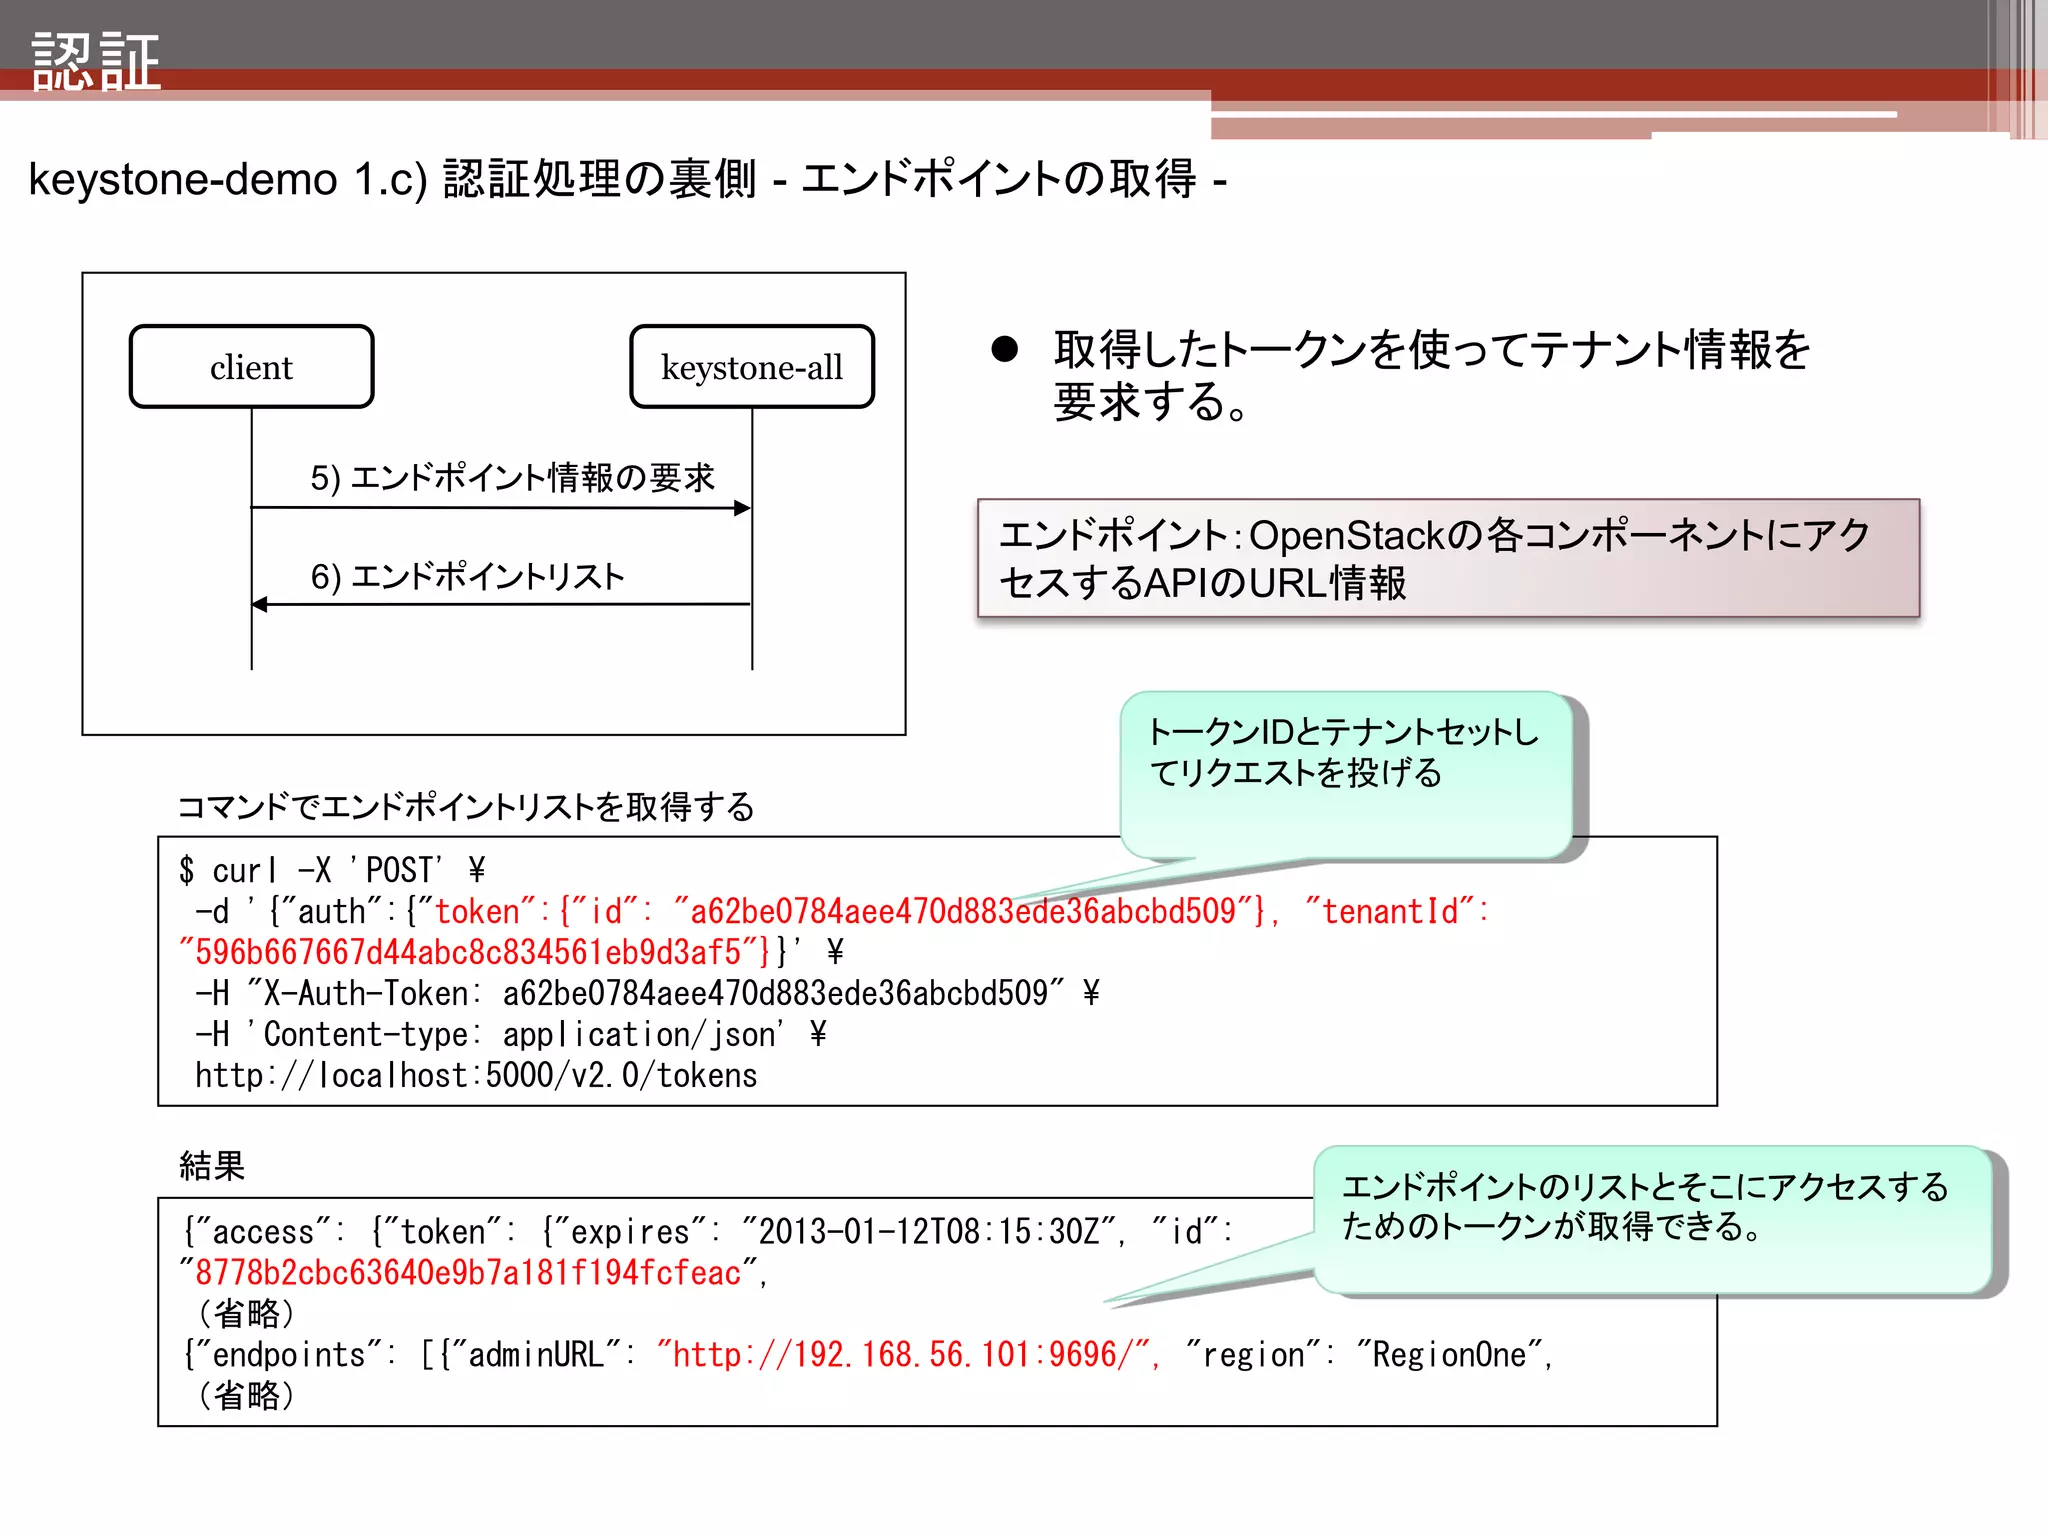
Task: Click the 'エンドポイント:OpenStackの各コンポーネント' definition box
Action: tap(1448, 558)
